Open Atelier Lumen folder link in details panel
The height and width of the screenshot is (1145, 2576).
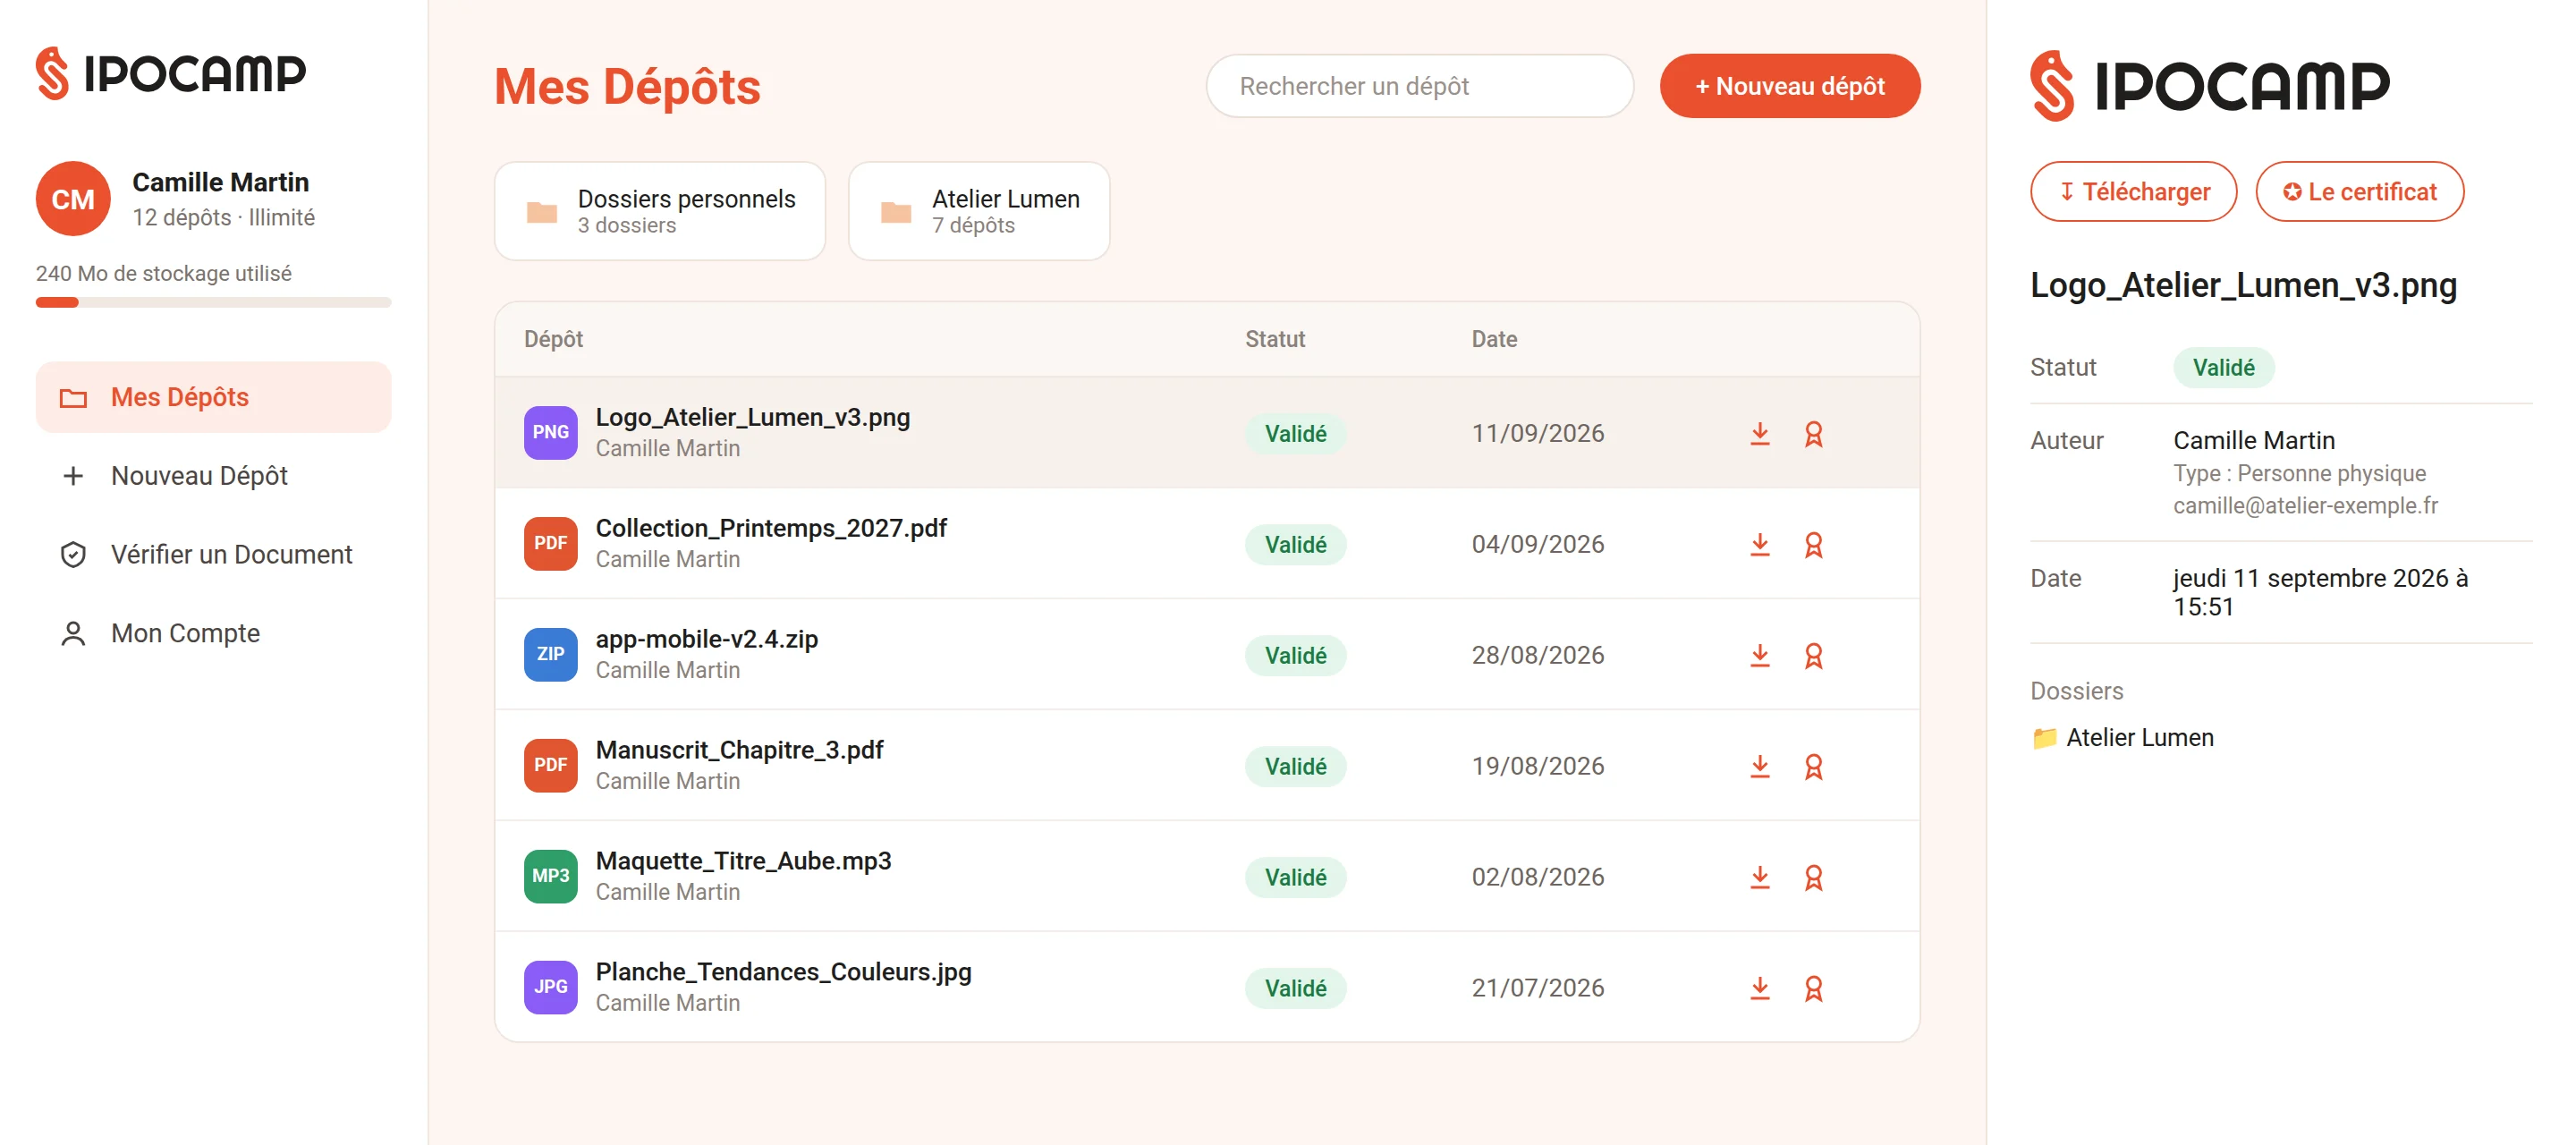2122,738
